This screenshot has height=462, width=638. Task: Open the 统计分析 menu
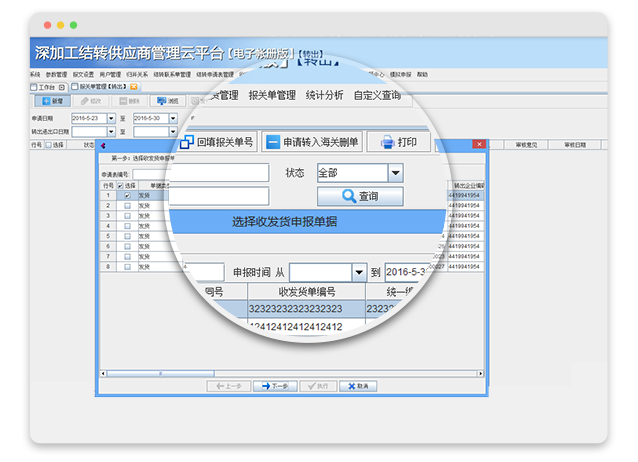click(324, 95)
